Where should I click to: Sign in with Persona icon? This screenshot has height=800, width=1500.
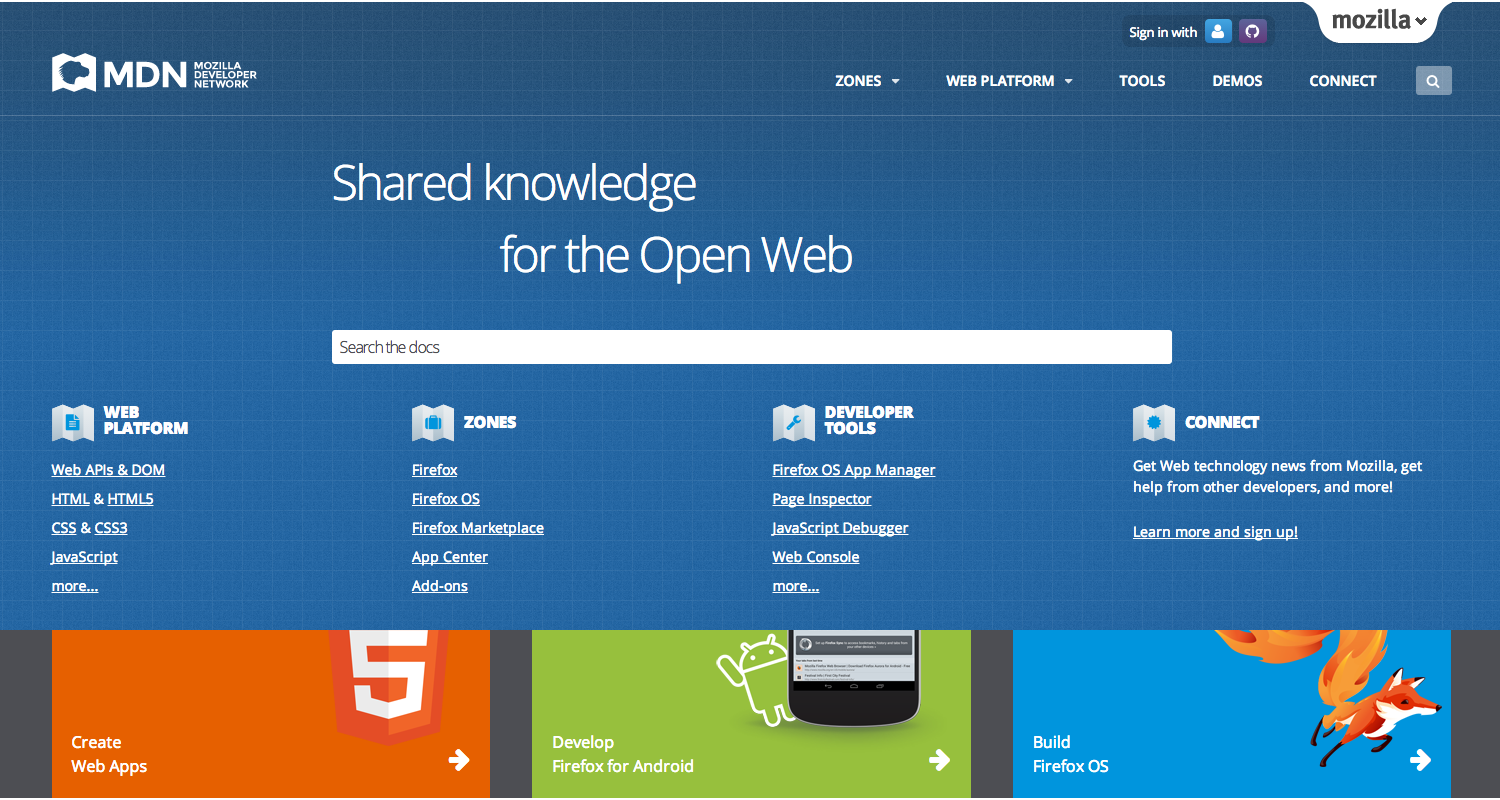[x=1218, y=32]
